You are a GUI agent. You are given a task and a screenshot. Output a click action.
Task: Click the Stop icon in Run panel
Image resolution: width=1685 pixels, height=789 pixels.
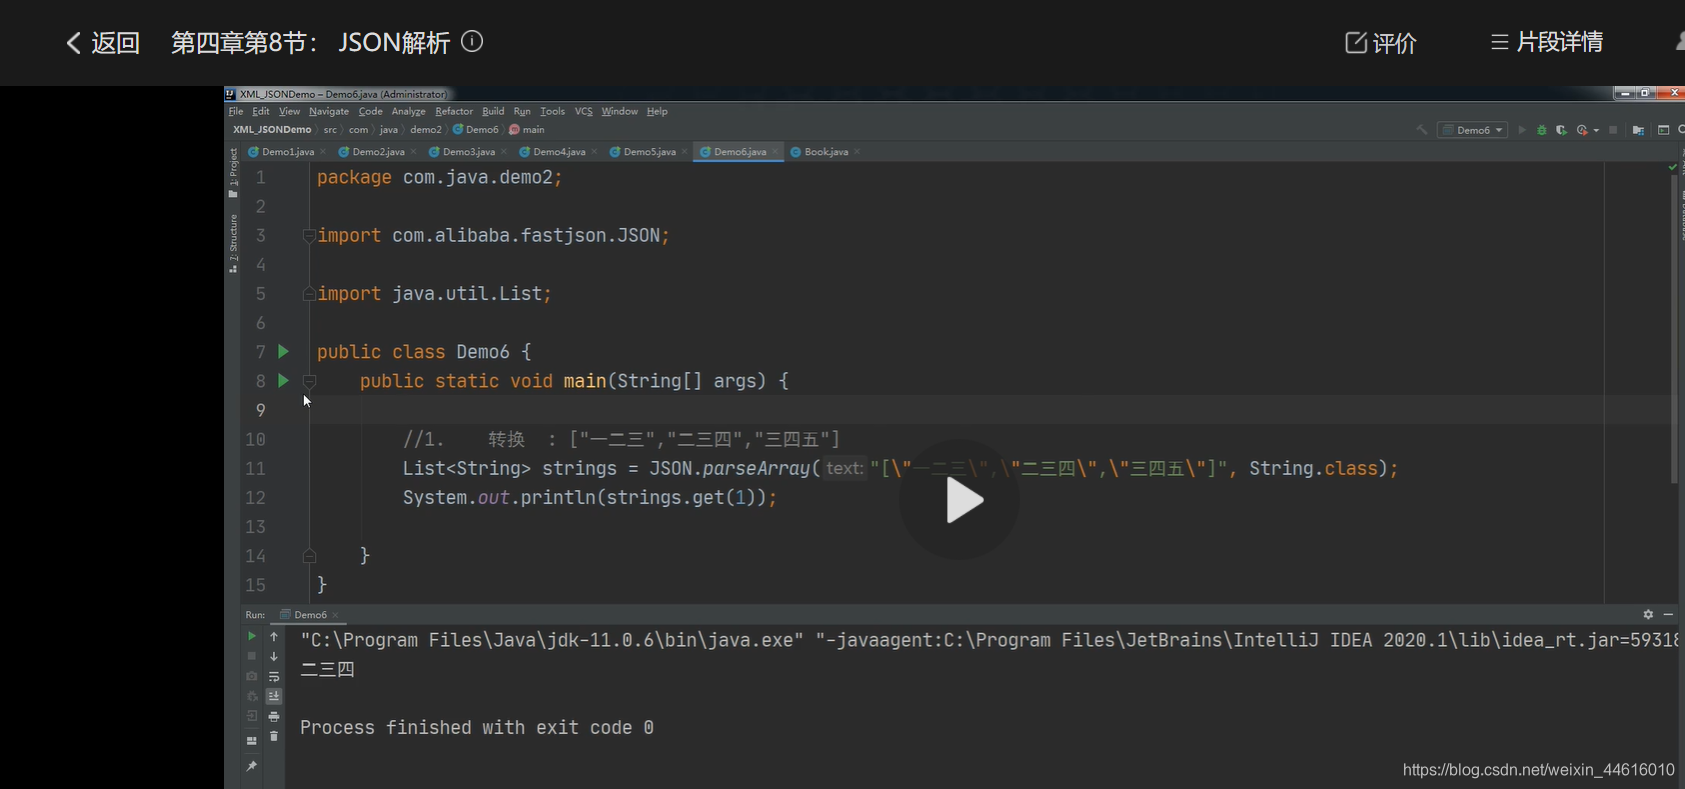(x=251, y=656)
